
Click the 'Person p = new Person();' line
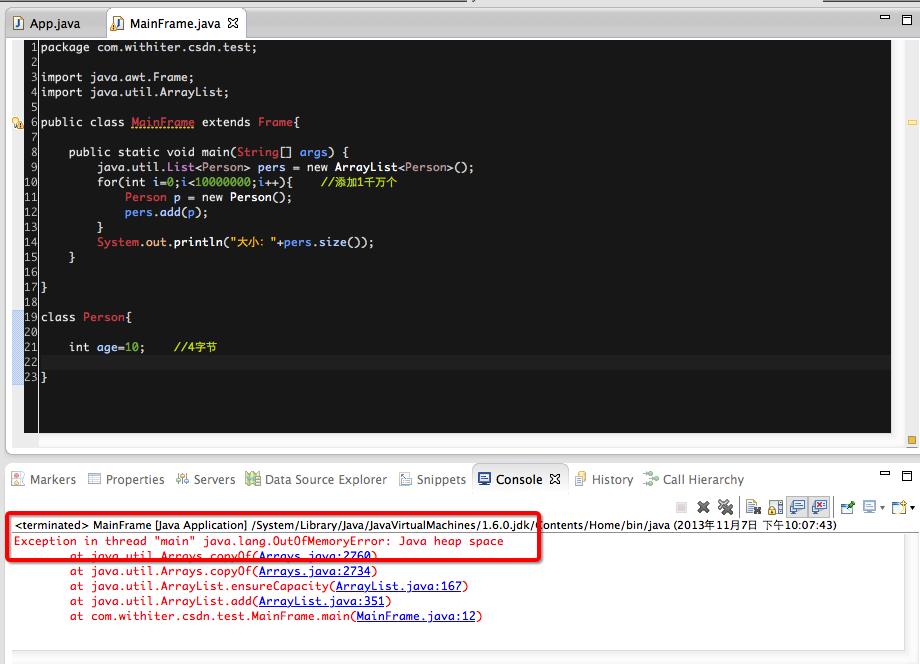208,198
